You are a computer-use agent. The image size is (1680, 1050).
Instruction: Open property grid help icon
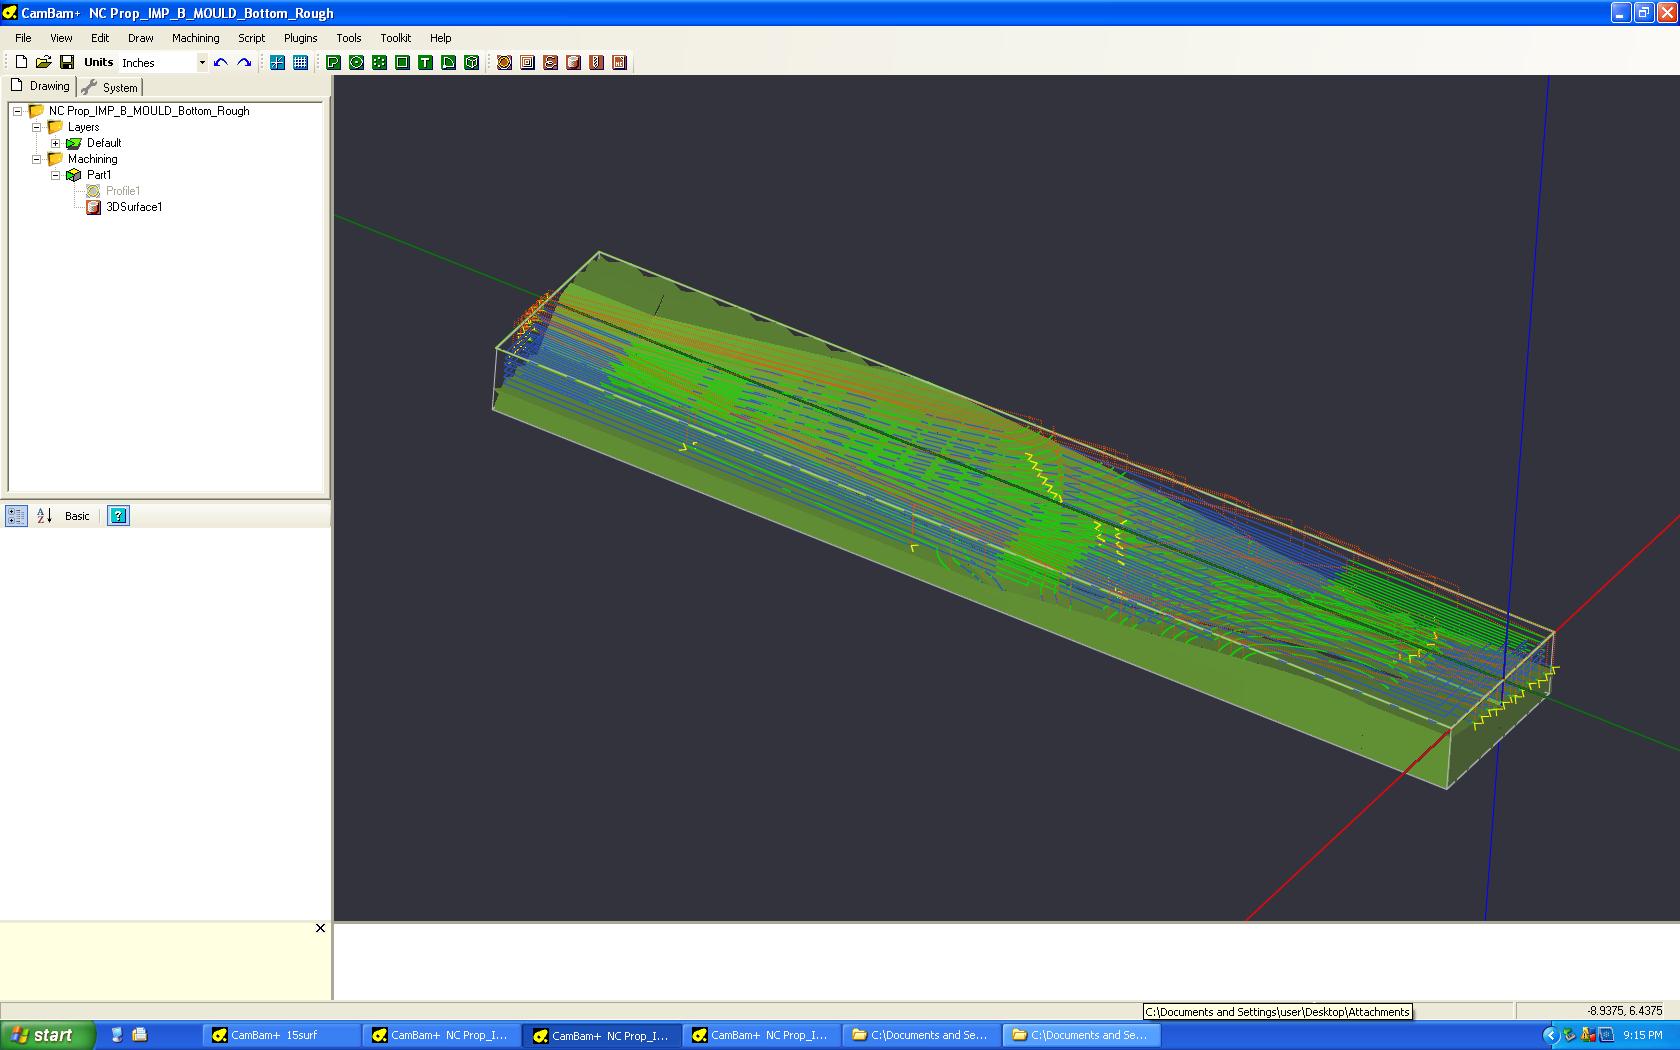[x=118, y=516]
